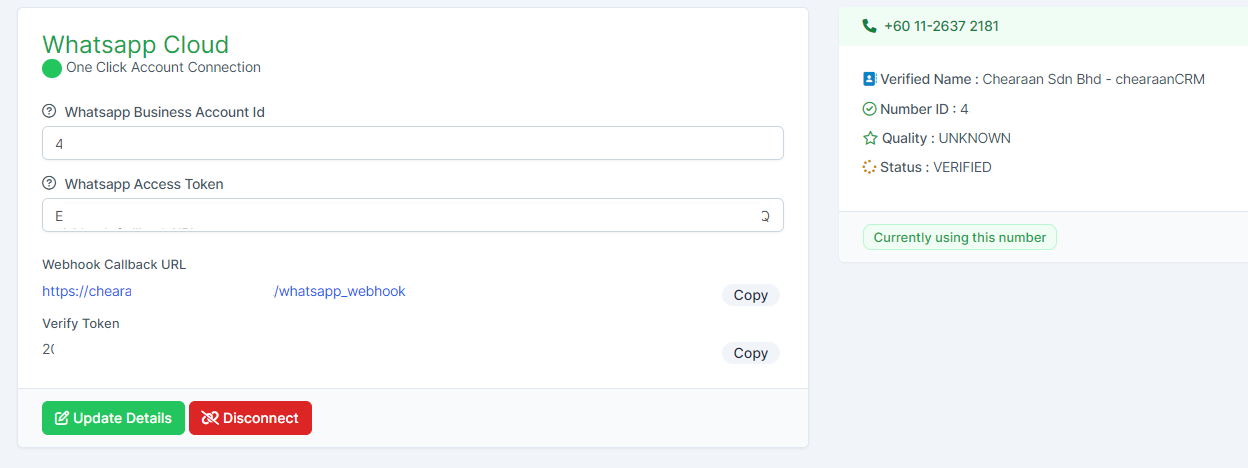Copy the Webhook Callback URL

pos(750,295)
